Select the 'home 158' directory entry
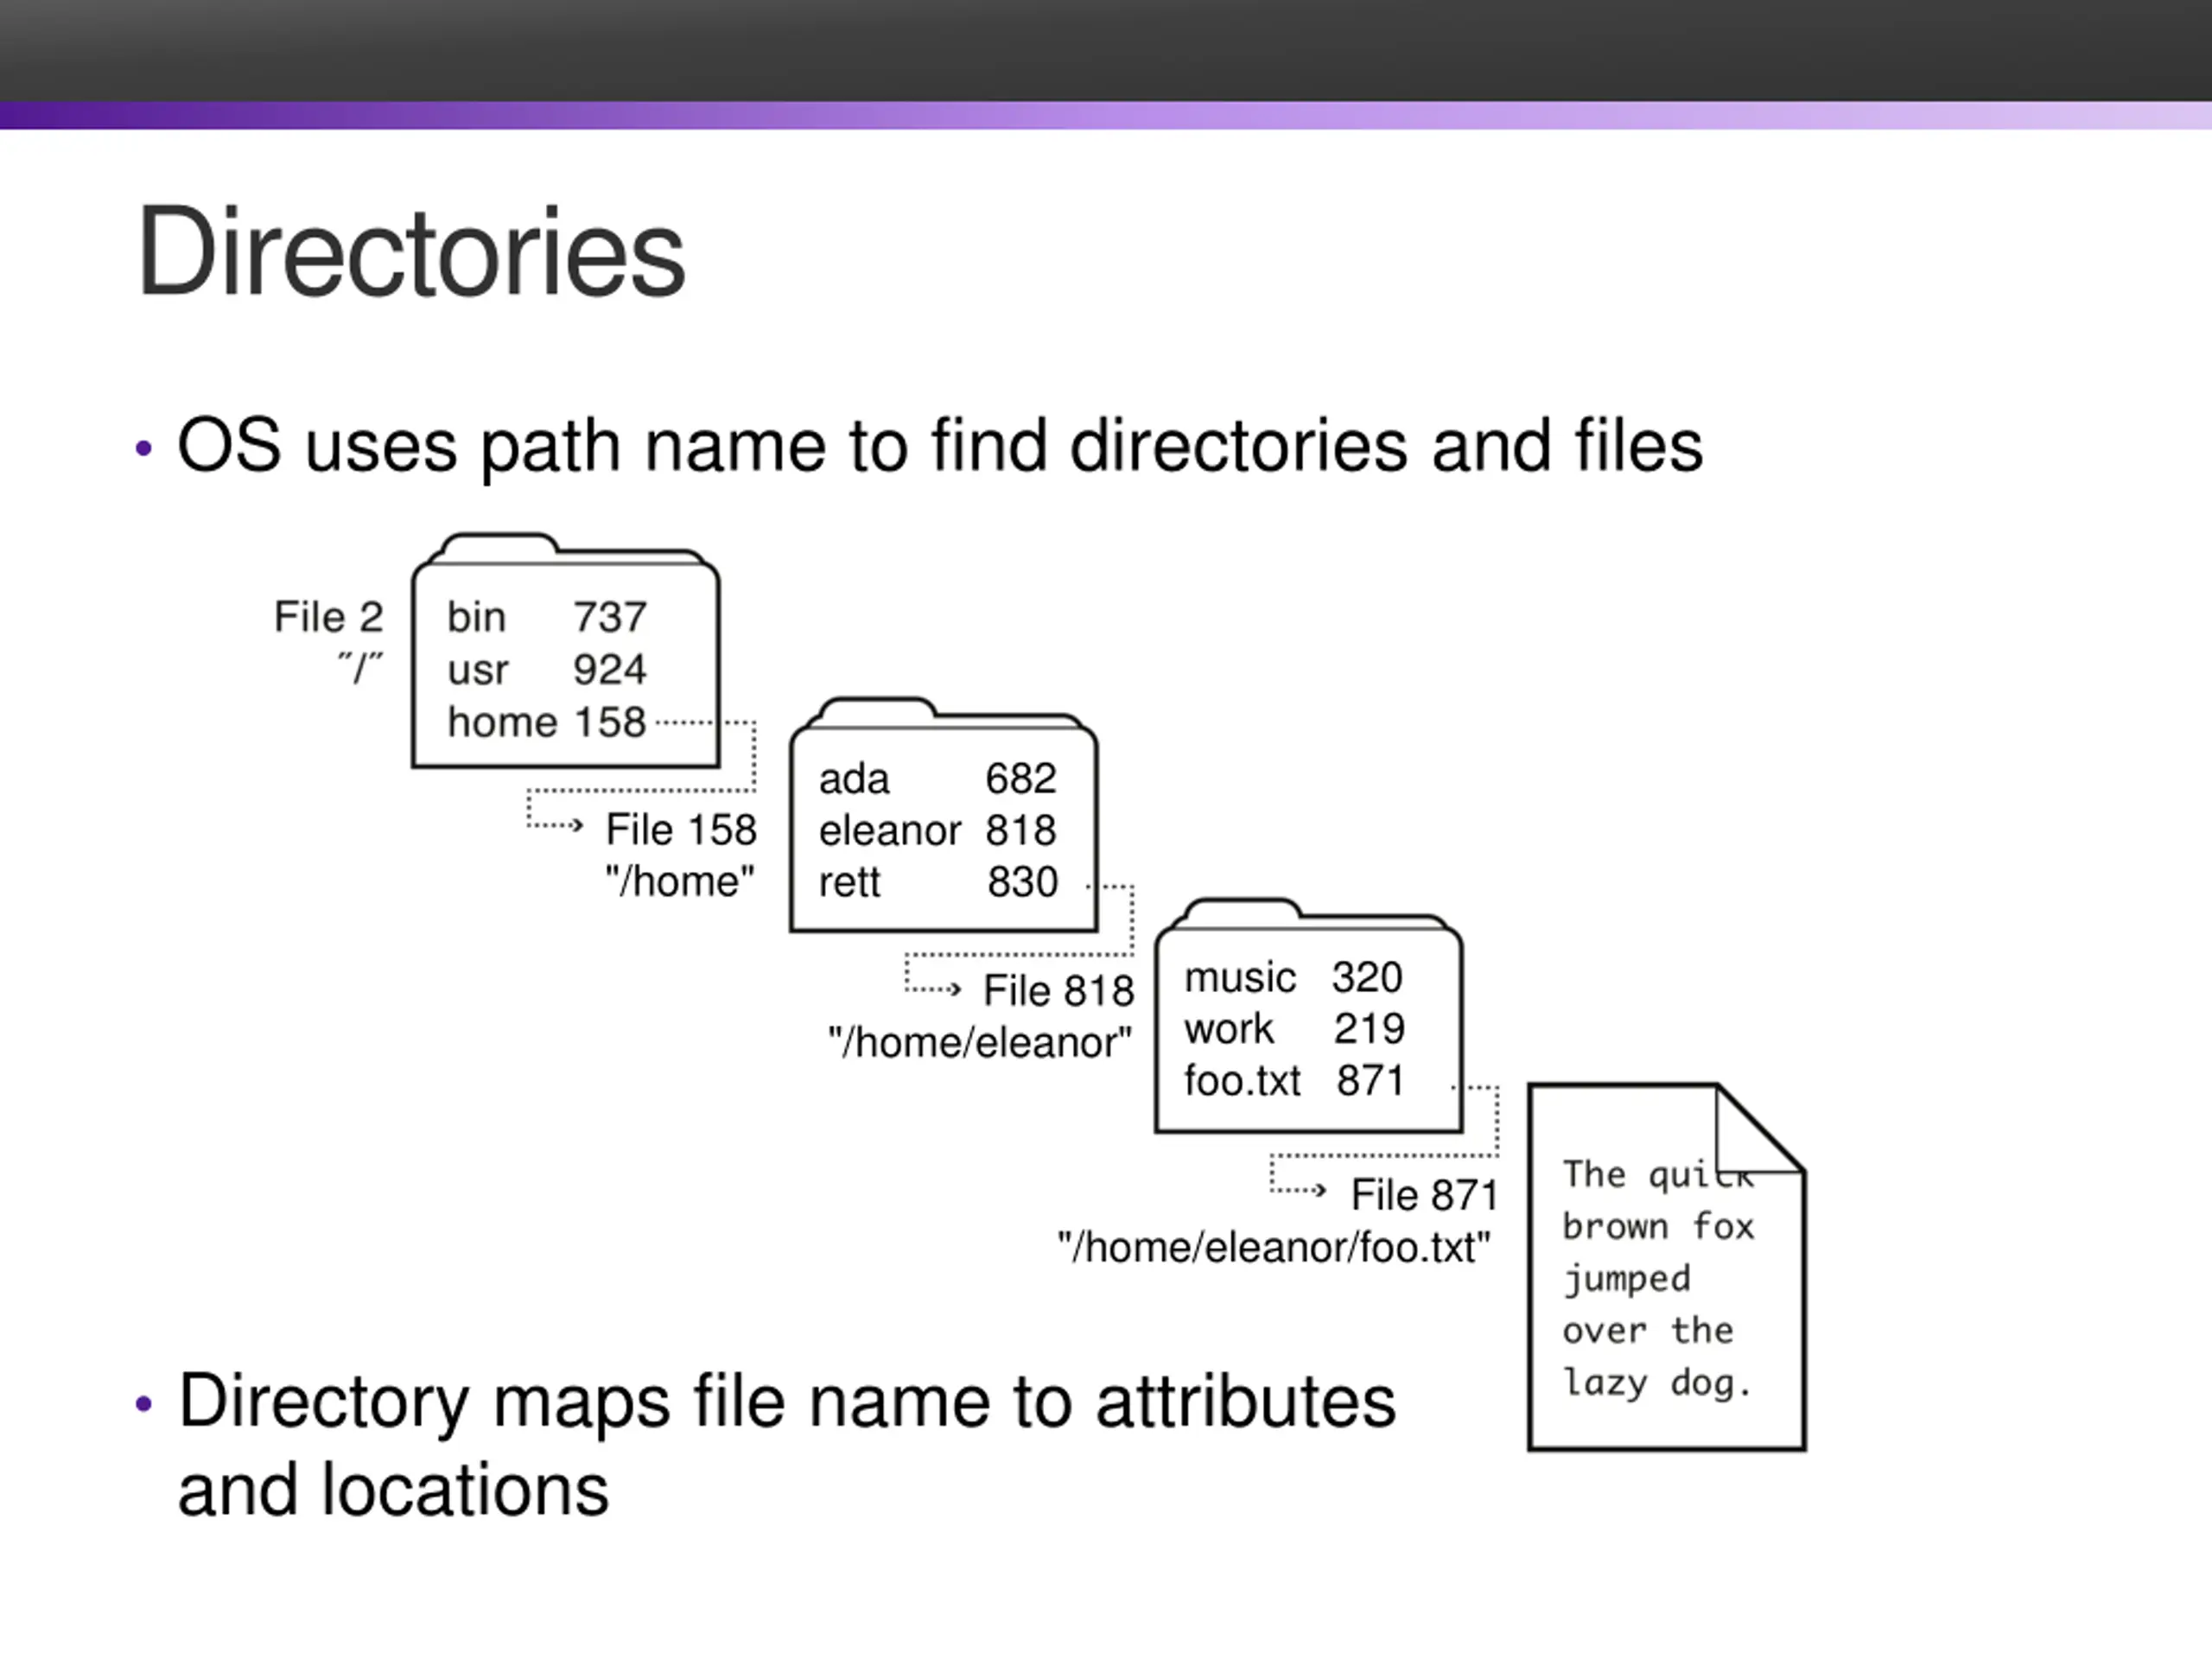Image resolution: width=2212 pixels, height=1659 pixels. click(x=546, y=722)
